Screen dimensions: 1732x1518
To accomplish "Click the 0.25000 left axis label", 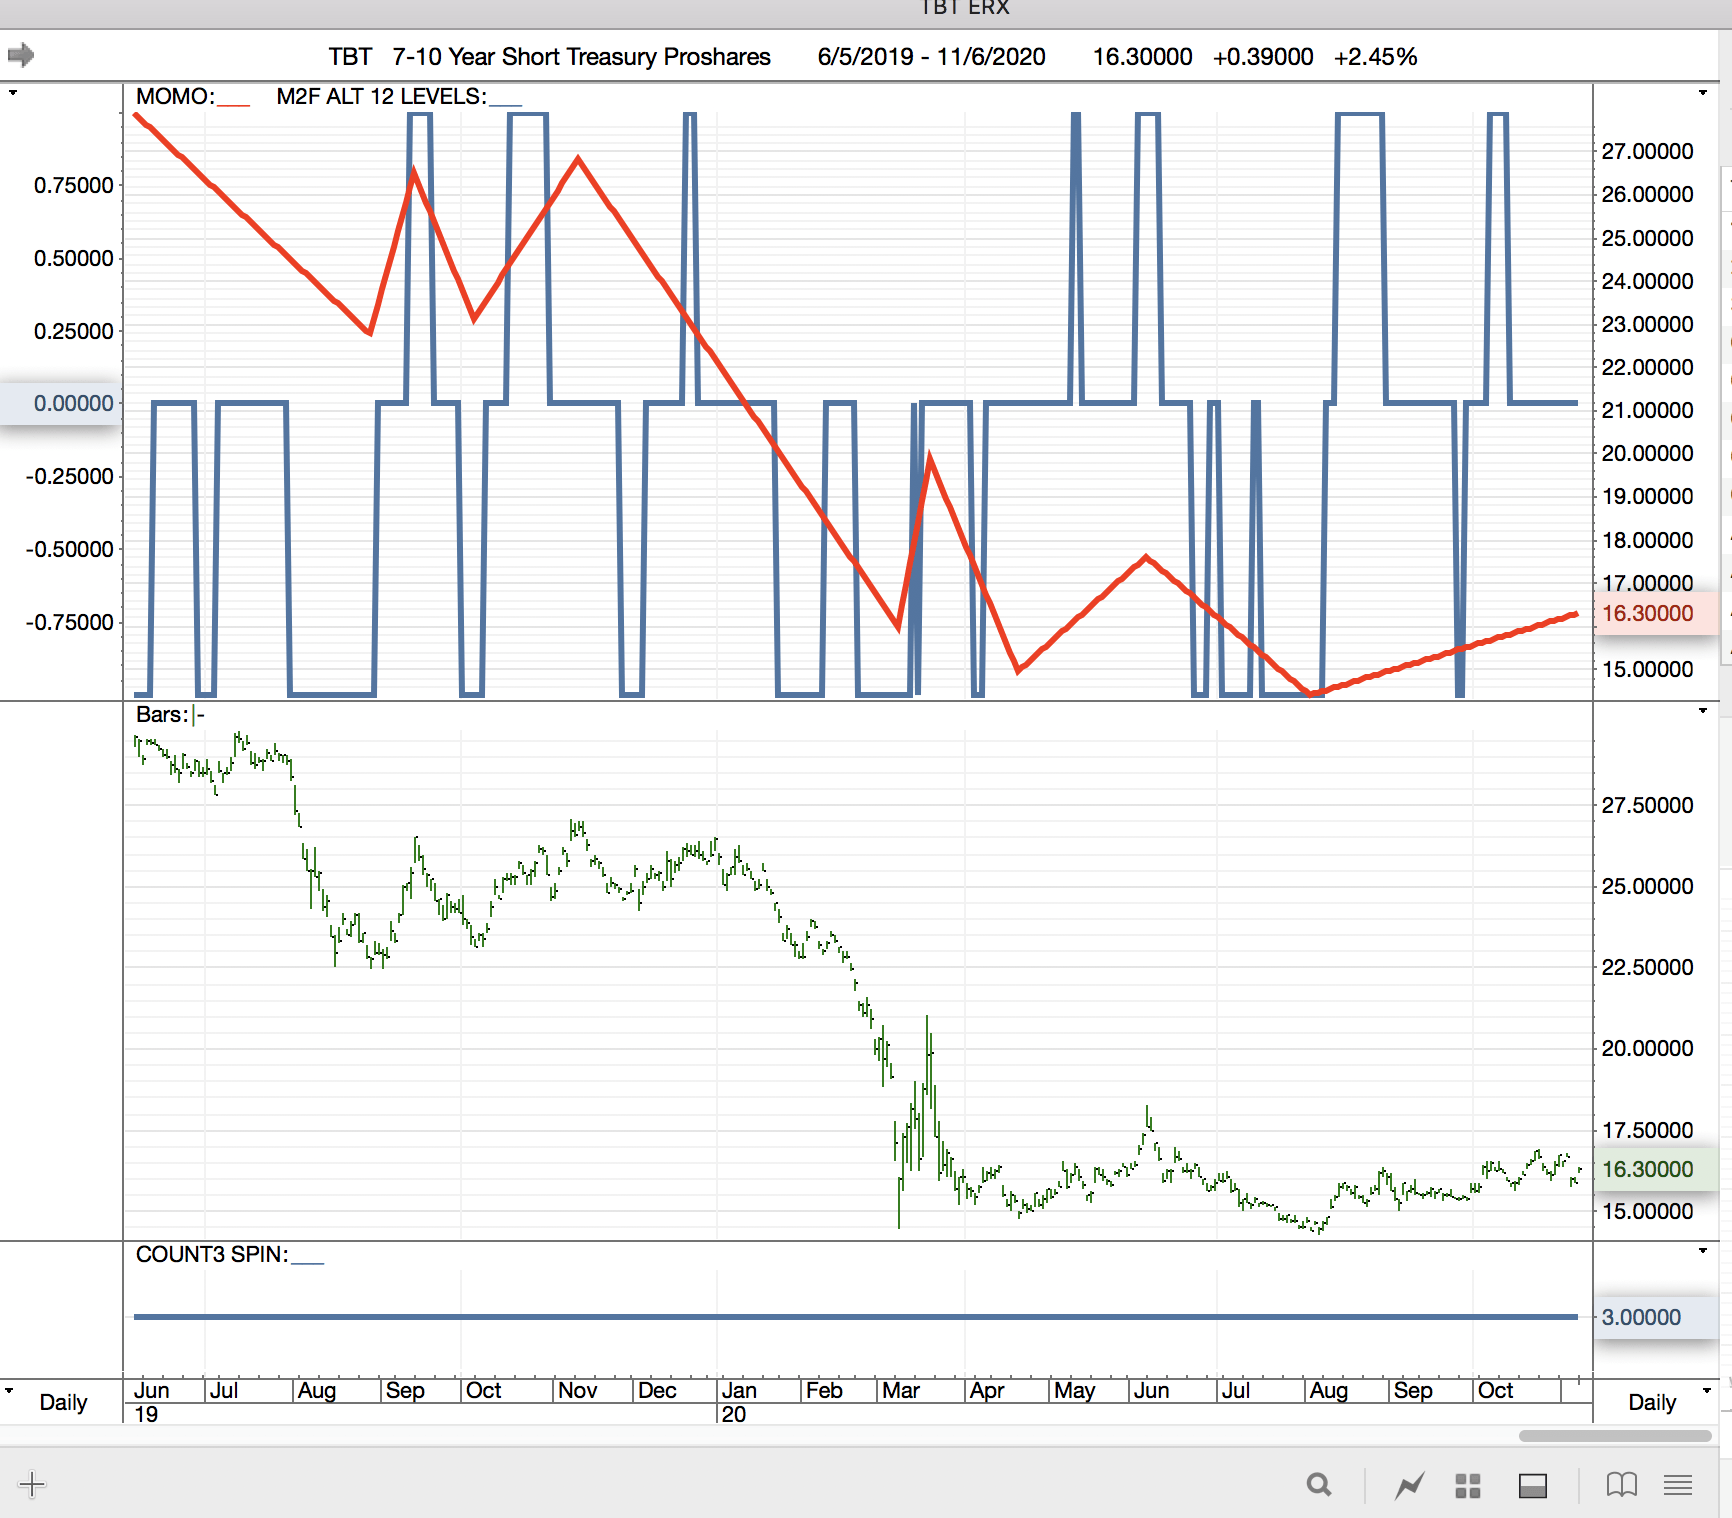I will click(x=74, y=331).
